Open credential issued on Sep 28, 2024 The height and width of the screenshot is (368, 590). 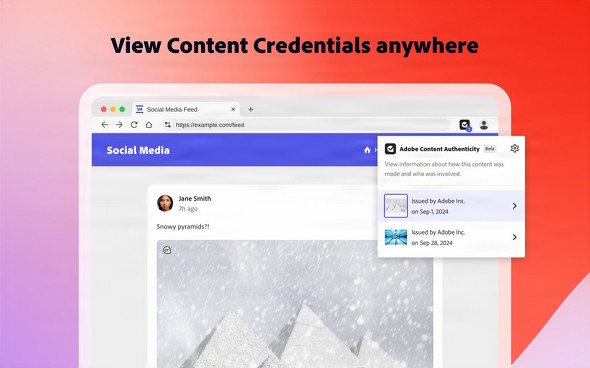(x=451, y=237)
